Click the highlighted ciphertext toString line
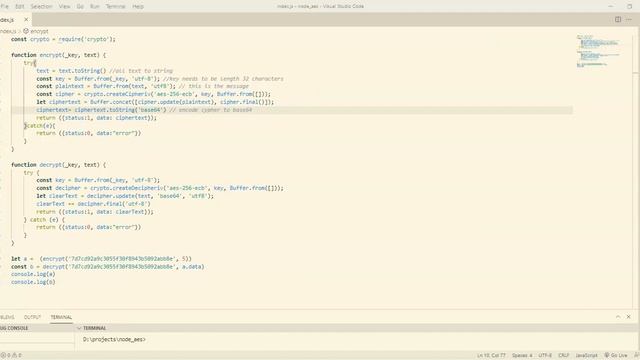The image size is (640, 360). pos(144,110)
